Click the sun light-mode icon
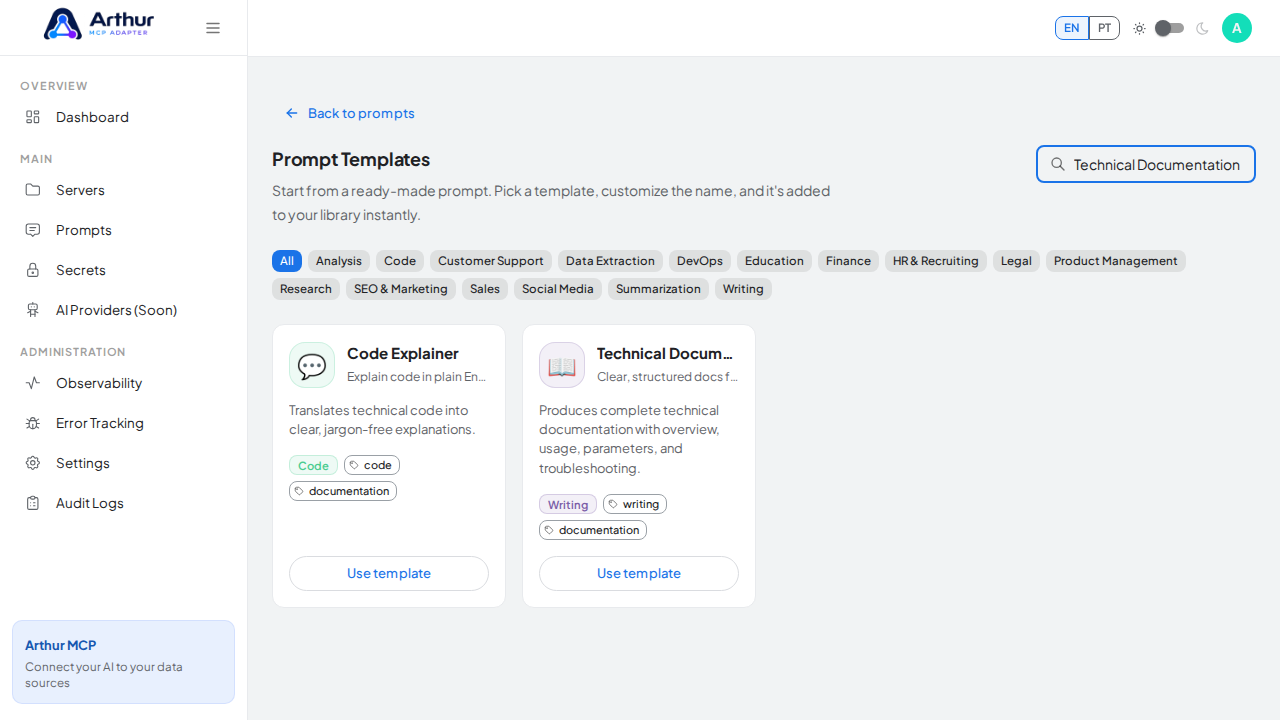 (1139, 28)
